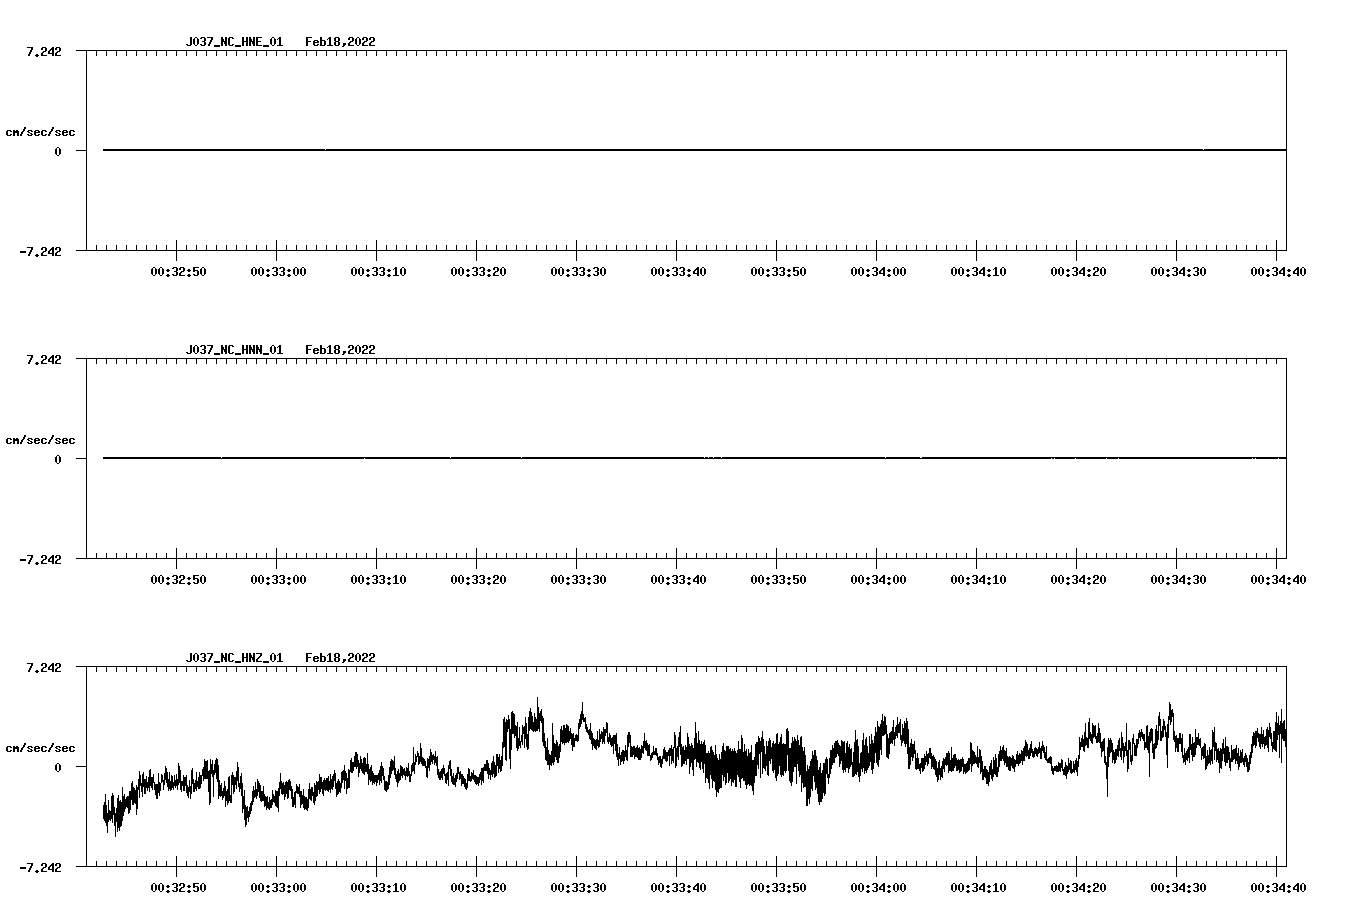This screenshot has width=1358, height=924.
Task: Click 00:34:30 tick label on HNE plot
Action: point(1178,271)
